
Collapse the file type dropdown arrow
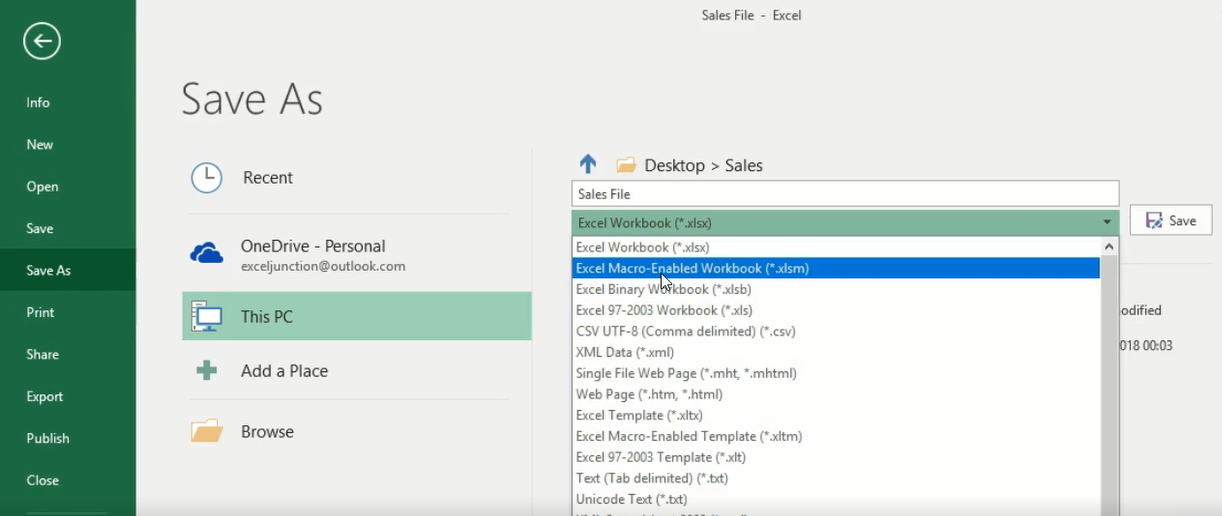(1107, 222)
